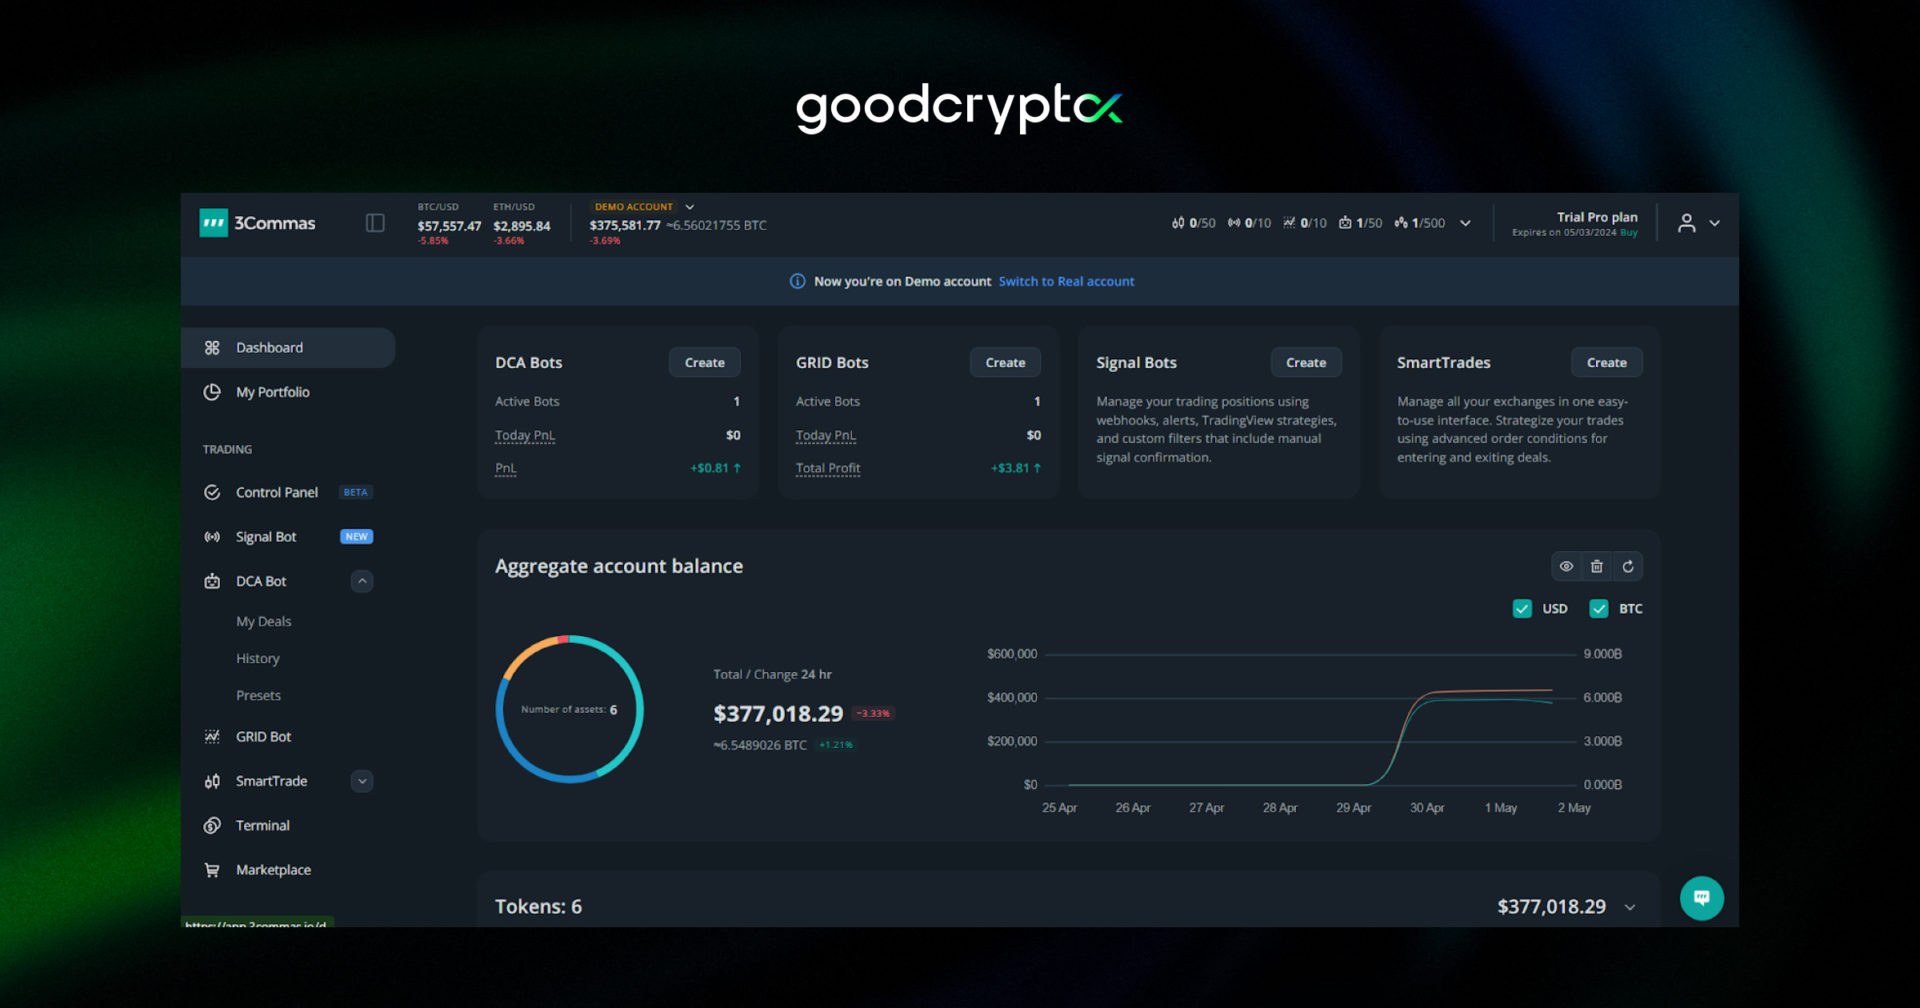Expand the Tokens: 6 section
1920x1008 pixels.
[x=1630, y=908]
